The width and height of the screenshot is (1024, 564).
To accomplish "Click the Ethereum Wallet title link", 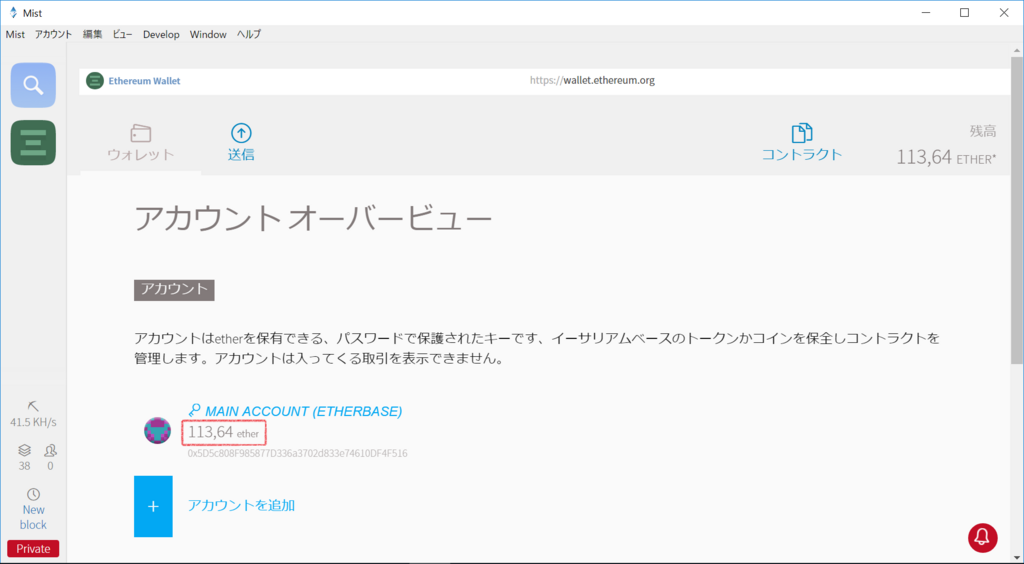I will pos(144,81).
